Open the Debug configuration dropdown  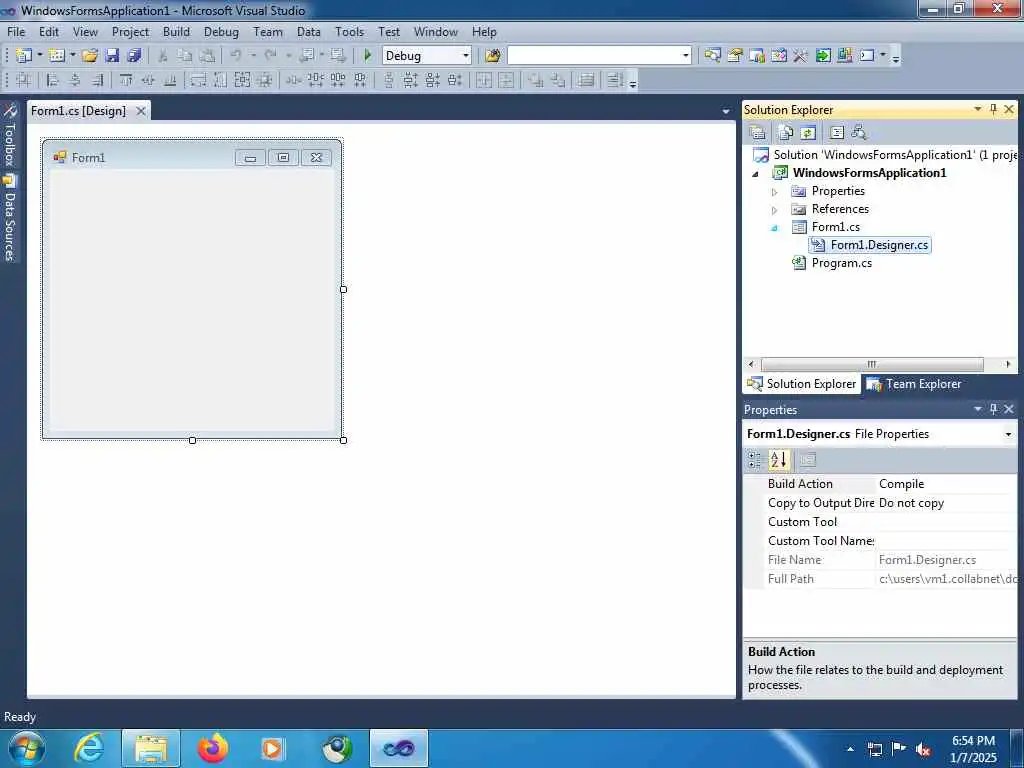466,56
